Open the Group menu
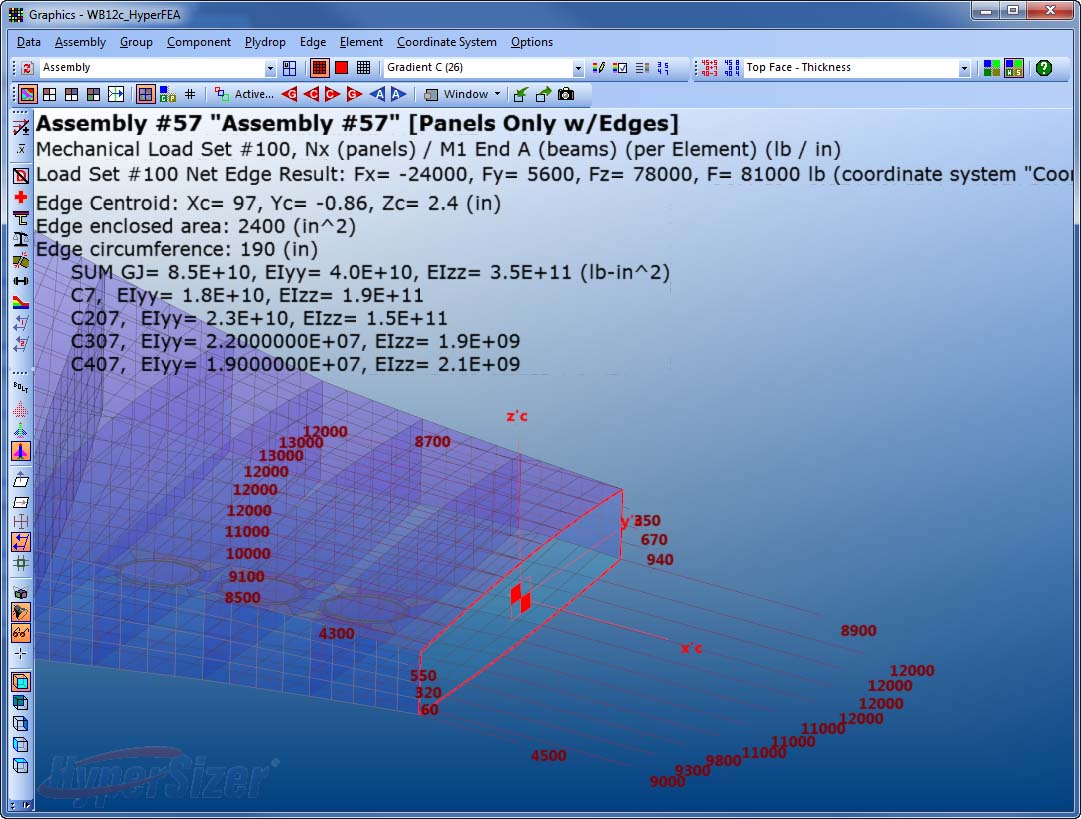The height and width of the screenshot is (819, 1081). pos(136,42)
